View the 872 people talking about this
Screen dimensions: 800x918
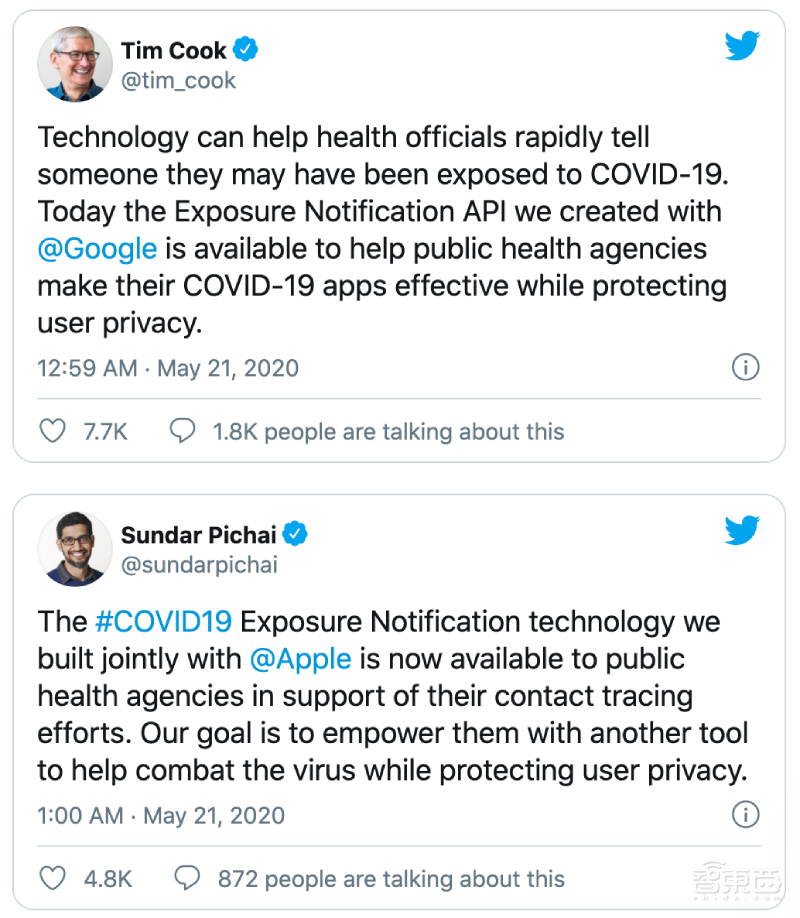click(391, 880)
